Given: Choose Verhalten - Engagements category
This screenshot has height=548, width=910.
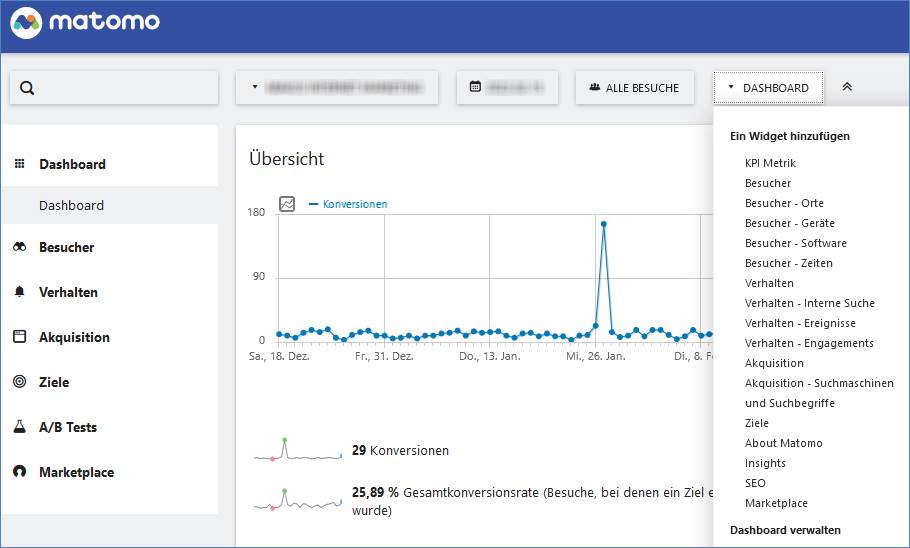Looking at the screenshot, I should pos(809,343).
